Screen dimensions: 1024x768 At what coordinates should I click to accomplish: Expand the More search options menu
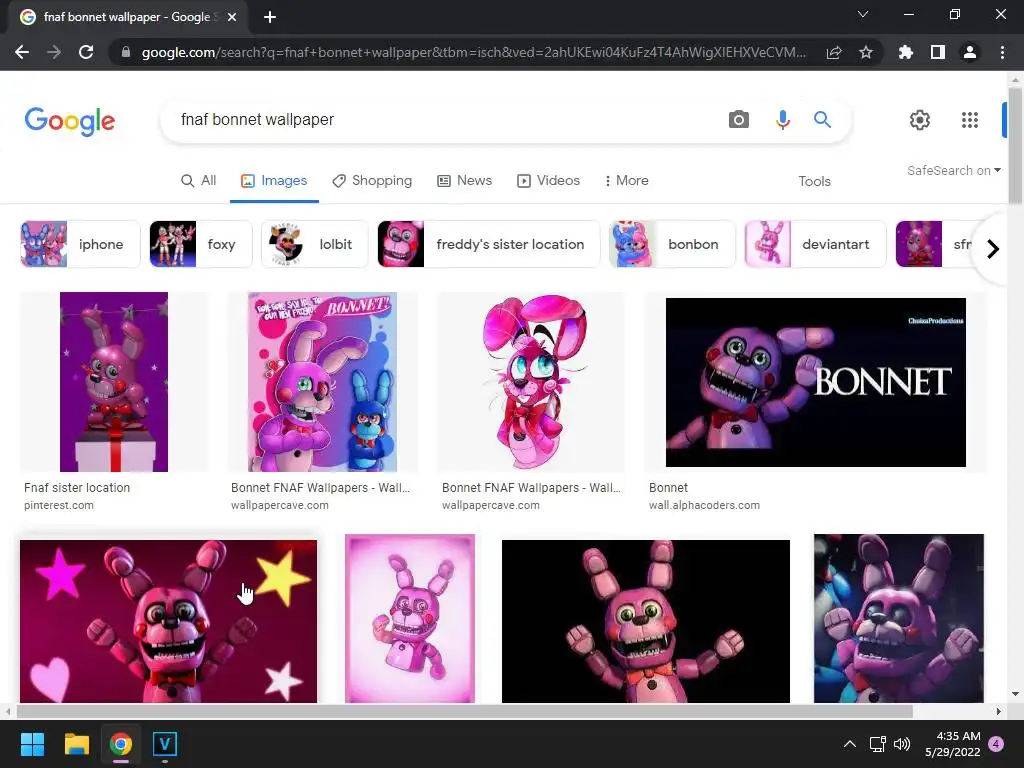coord(626,181)
